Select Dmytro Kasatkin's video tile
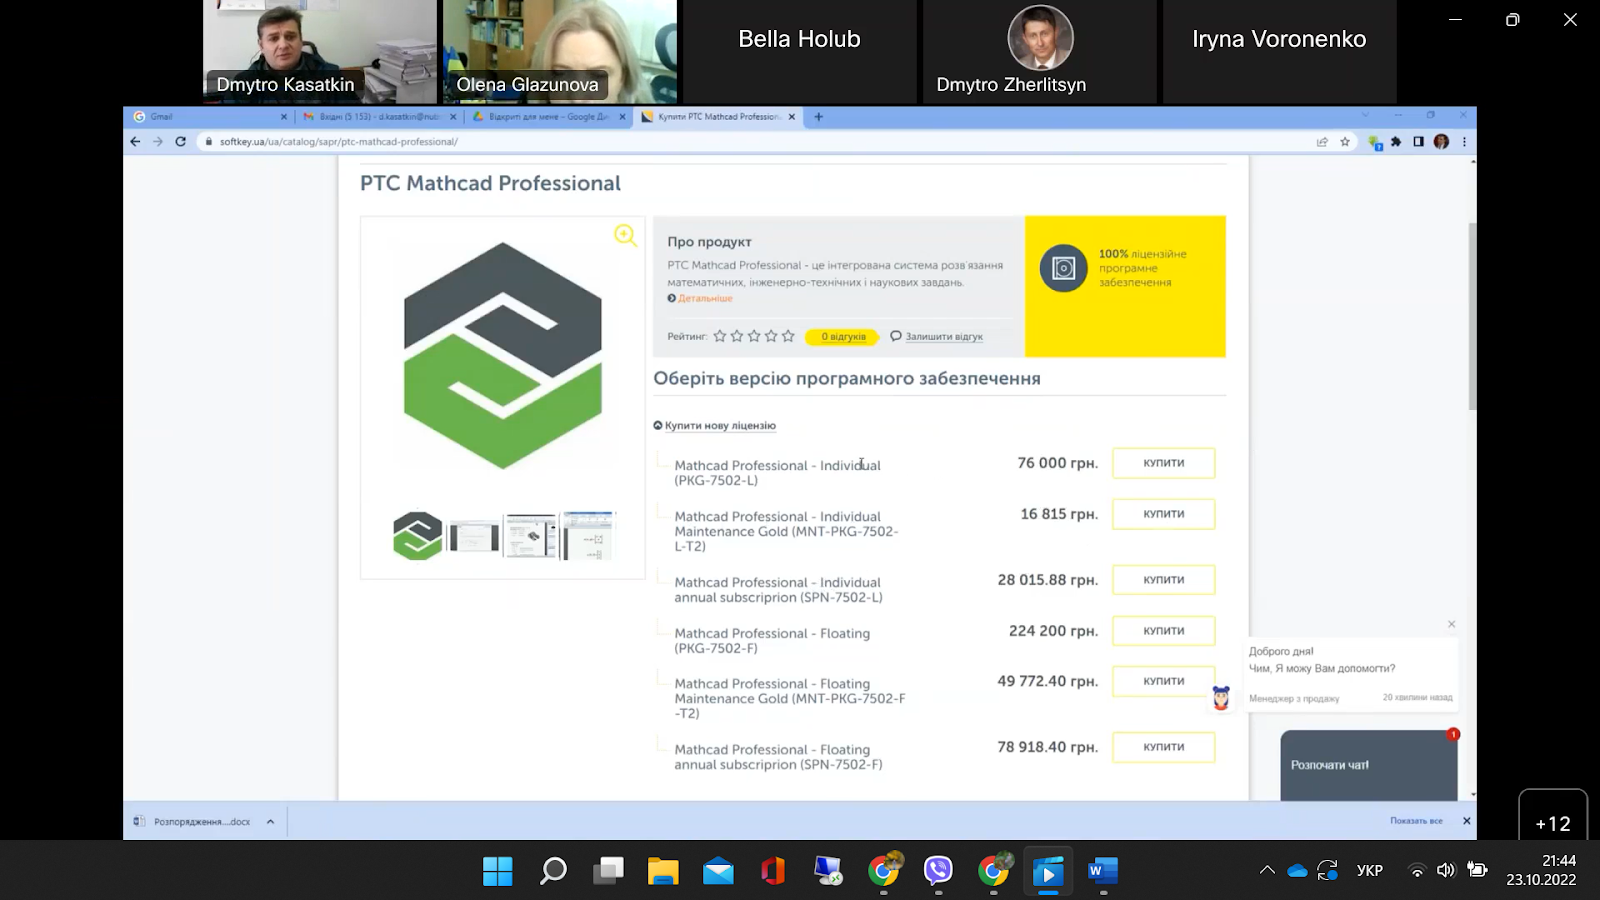This screenshot has height=900, width=1600. [x=320, y=51]
